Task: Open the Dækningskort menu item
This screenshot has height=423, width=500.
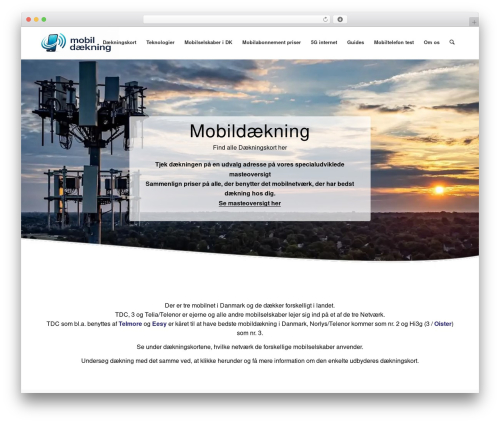Action: click(x=119, y=42)
